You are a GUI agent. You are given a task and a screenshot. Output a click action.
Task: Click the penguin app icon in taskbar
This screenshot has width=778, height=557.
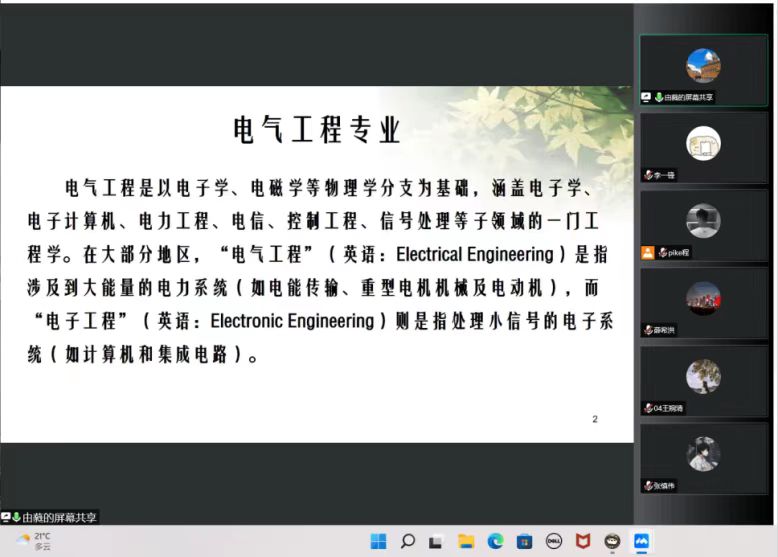(x=612, y=542)
